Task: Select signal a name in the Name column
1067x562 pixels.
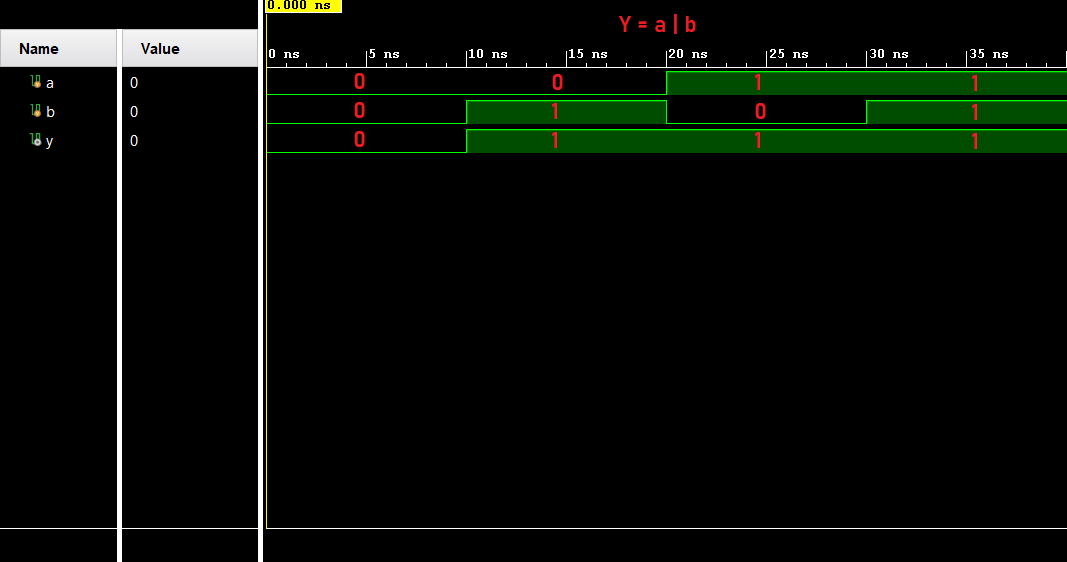Action: tap(50, 83)
